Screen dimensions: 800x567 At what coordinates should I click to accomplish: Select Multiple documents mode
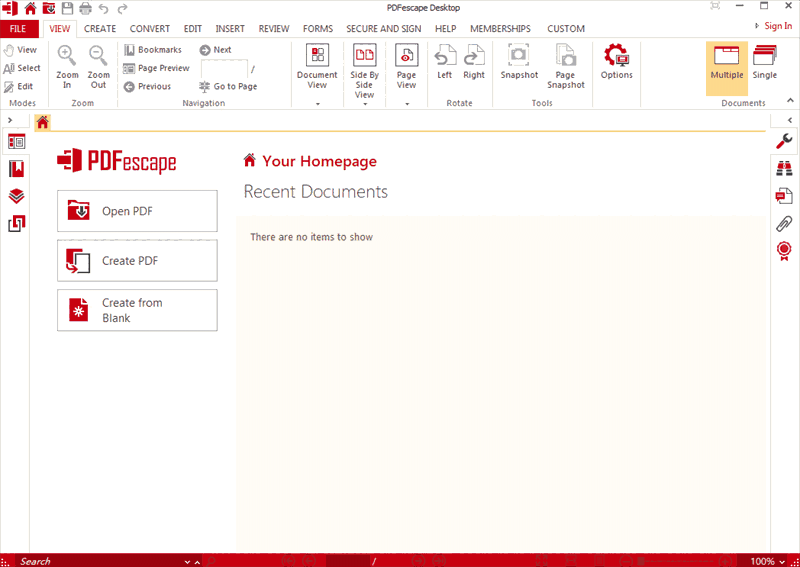click(x=727, y=62)
